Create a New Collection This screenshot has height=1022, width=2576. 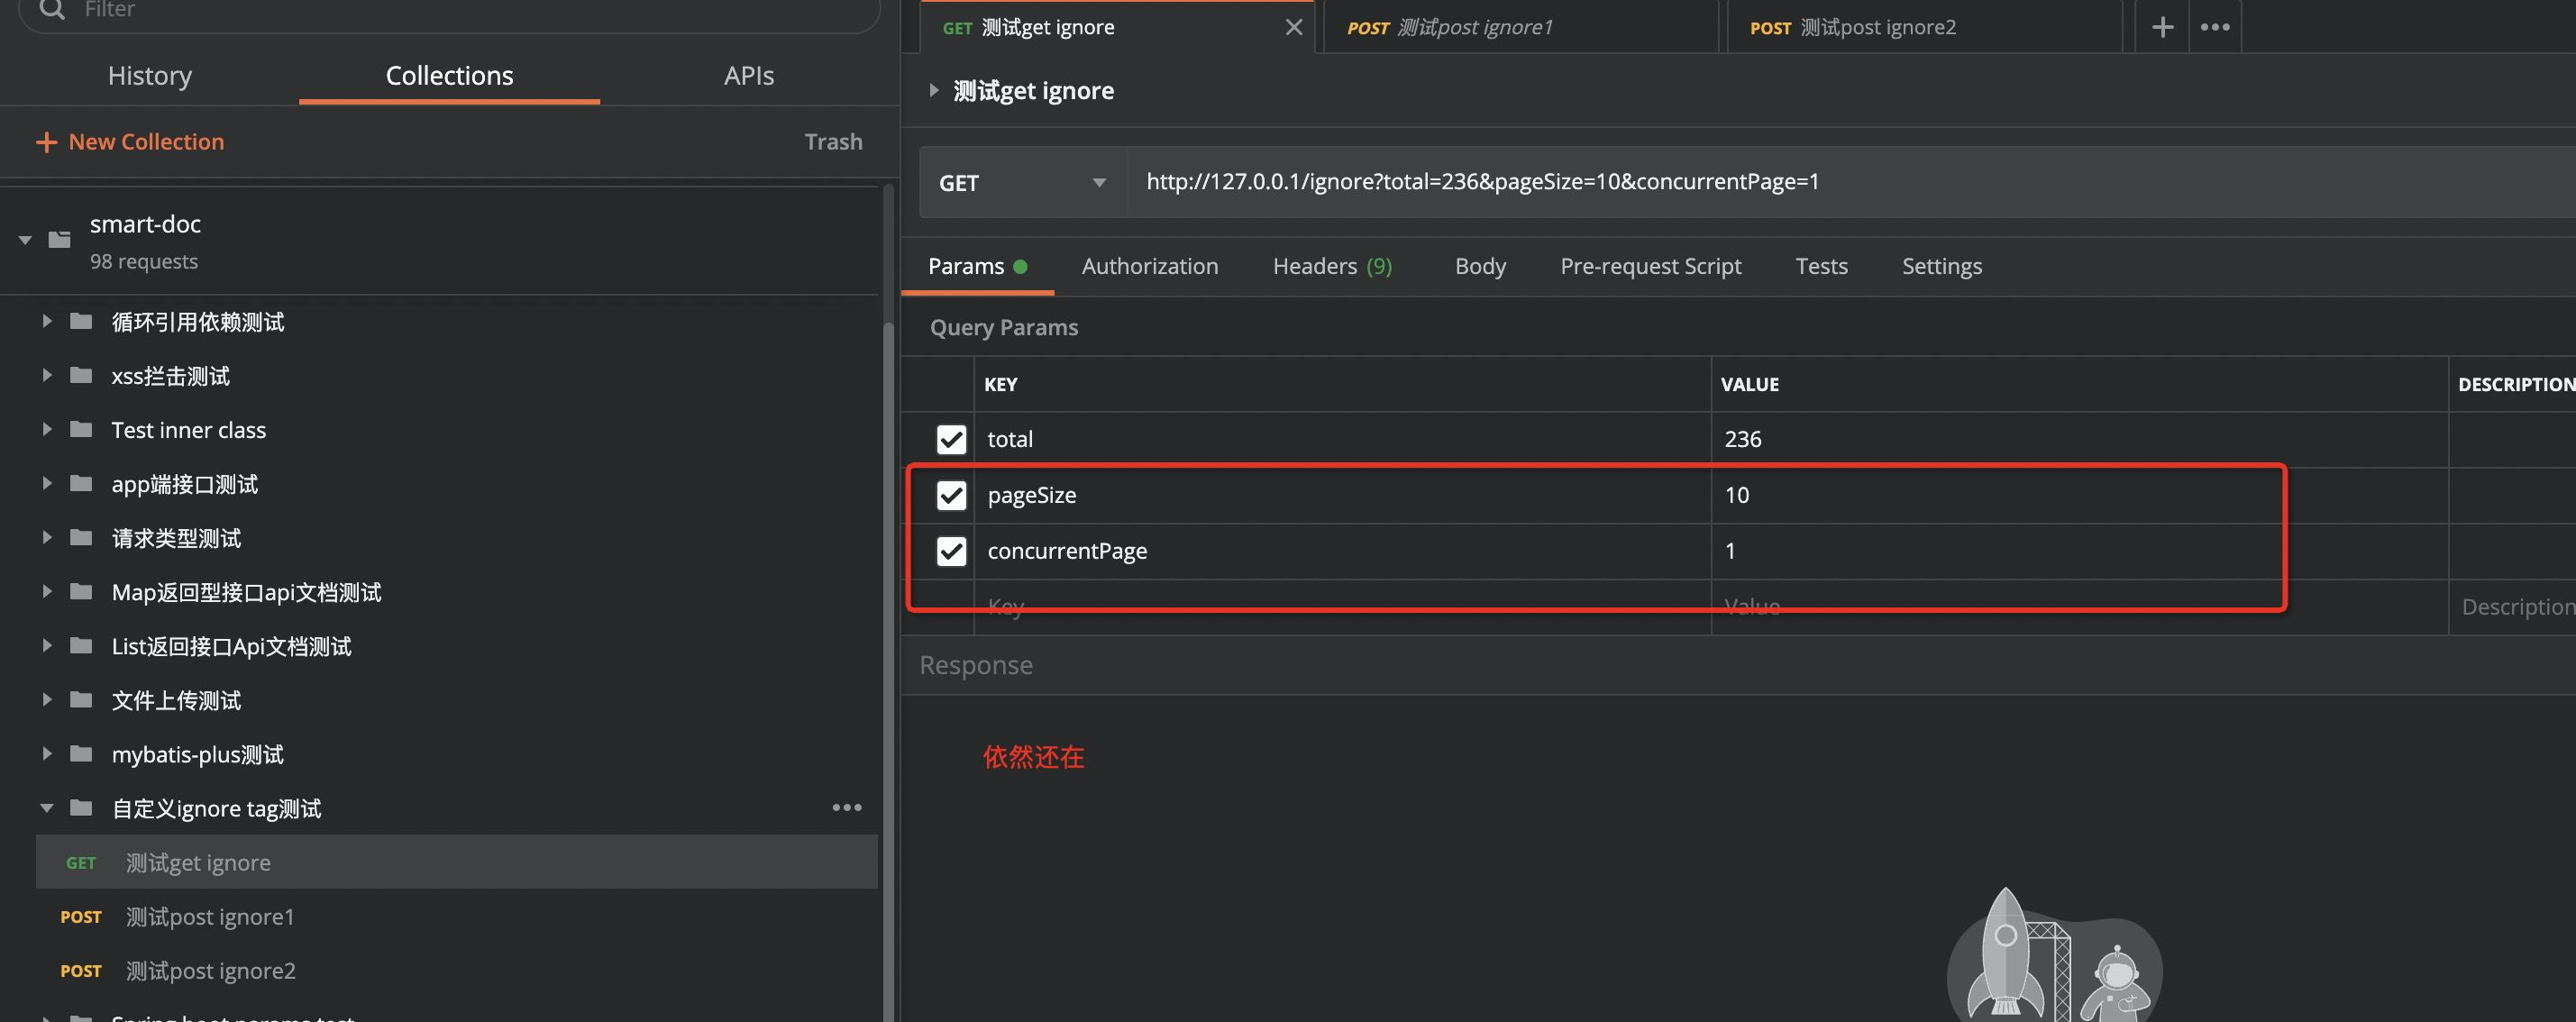pyautogui.click(x=130, y=142)
